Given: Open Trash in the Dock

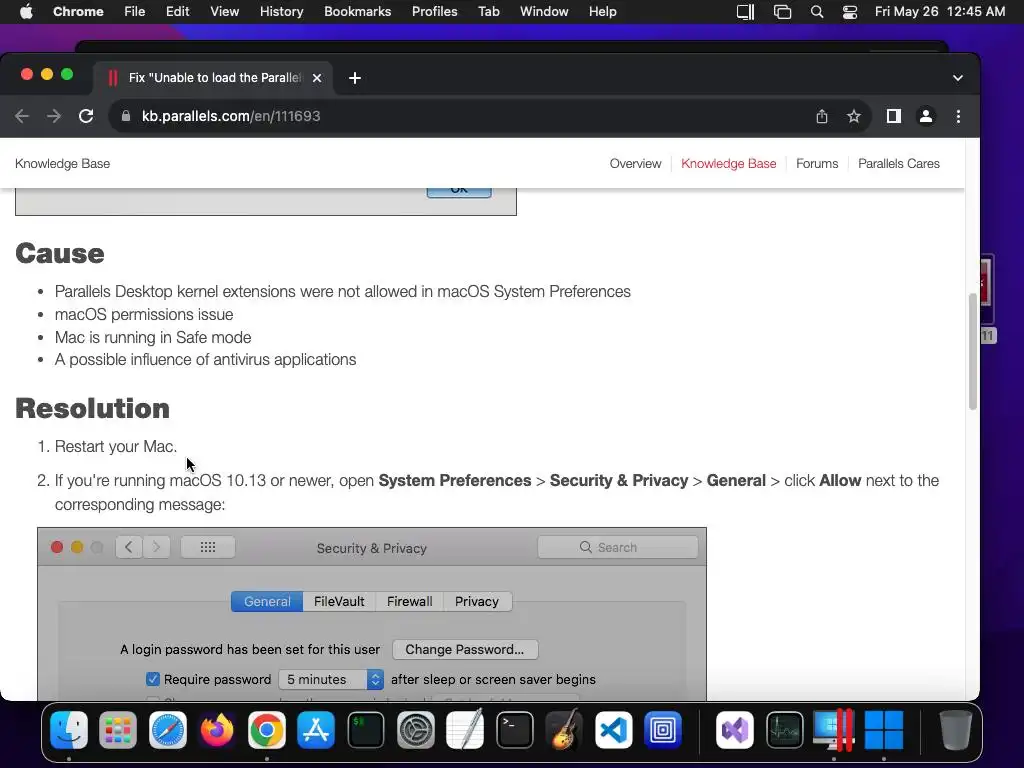Looking at the screenshot, I should [x=955, y=729].
